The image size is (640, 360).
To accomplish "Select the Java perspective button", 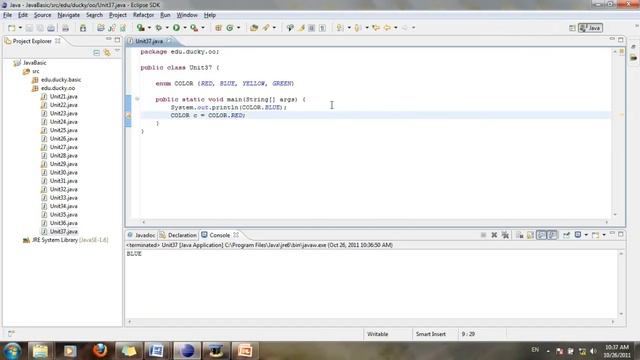I will tap(590, 28).
